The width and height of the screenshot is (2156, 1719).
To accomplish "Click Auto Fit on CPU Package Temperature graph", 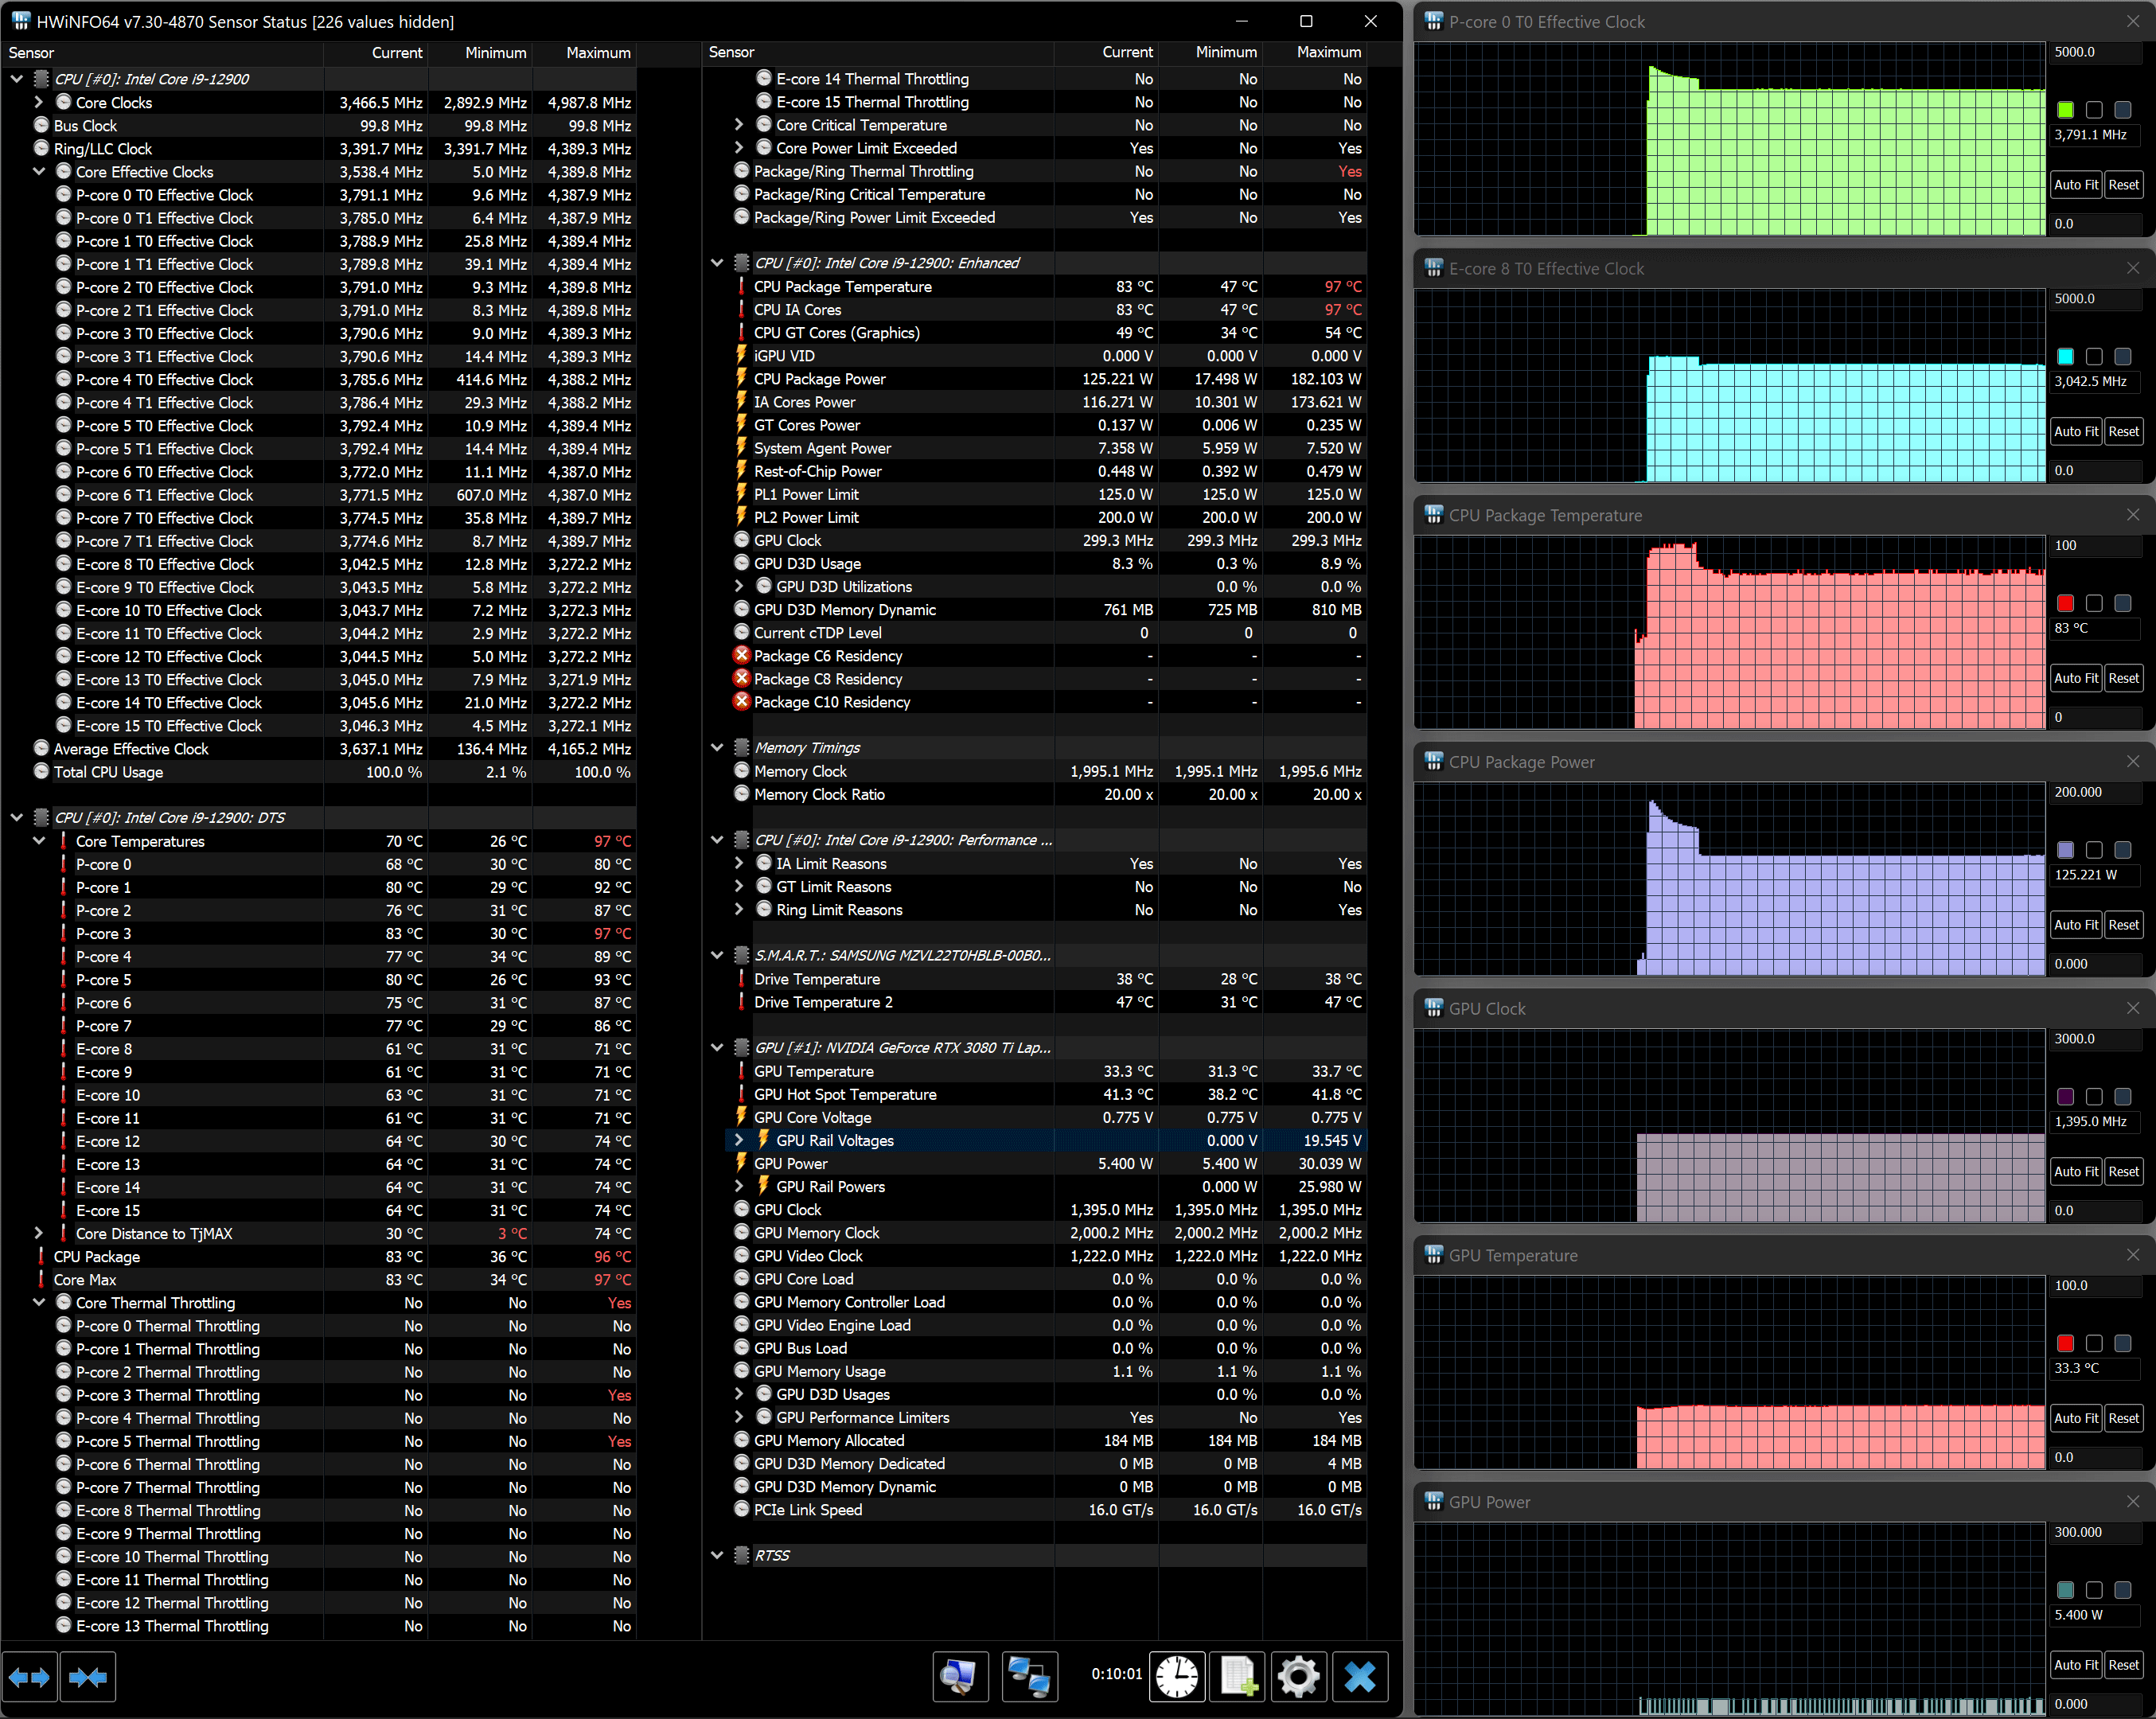I will (2075, 678).
